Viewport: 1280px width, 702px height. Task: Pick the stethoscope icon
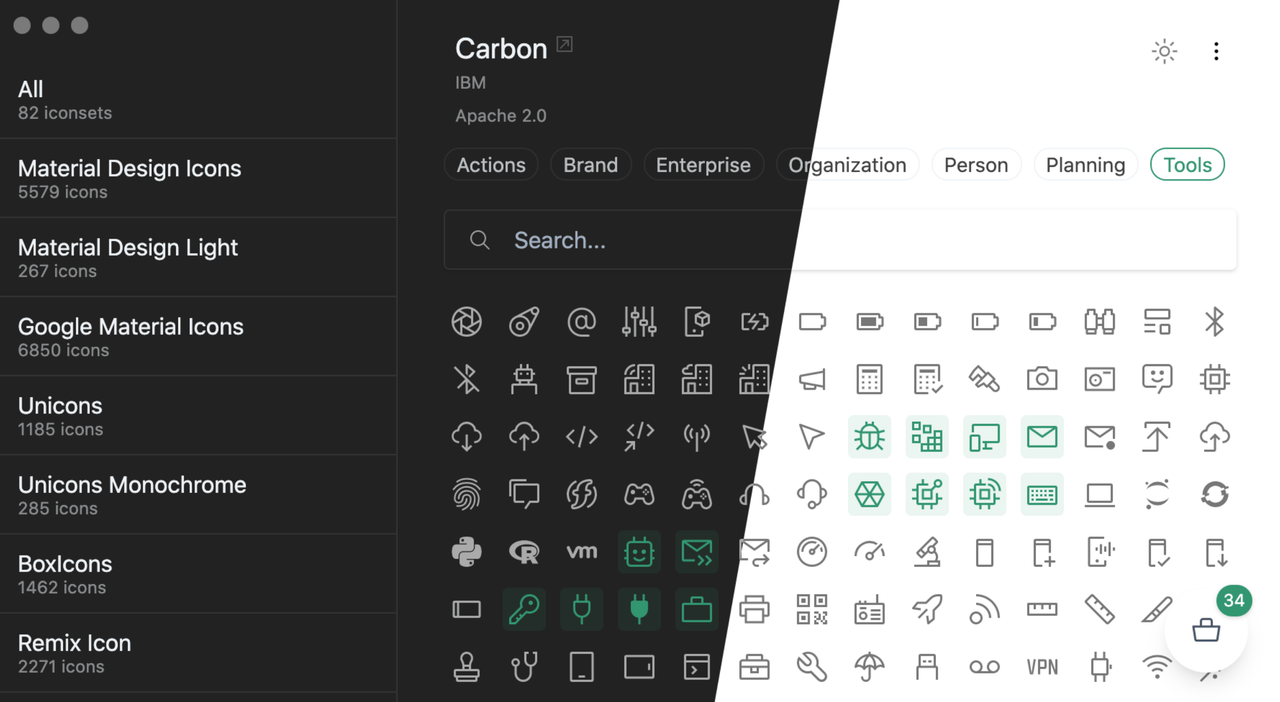pos(524,667)
